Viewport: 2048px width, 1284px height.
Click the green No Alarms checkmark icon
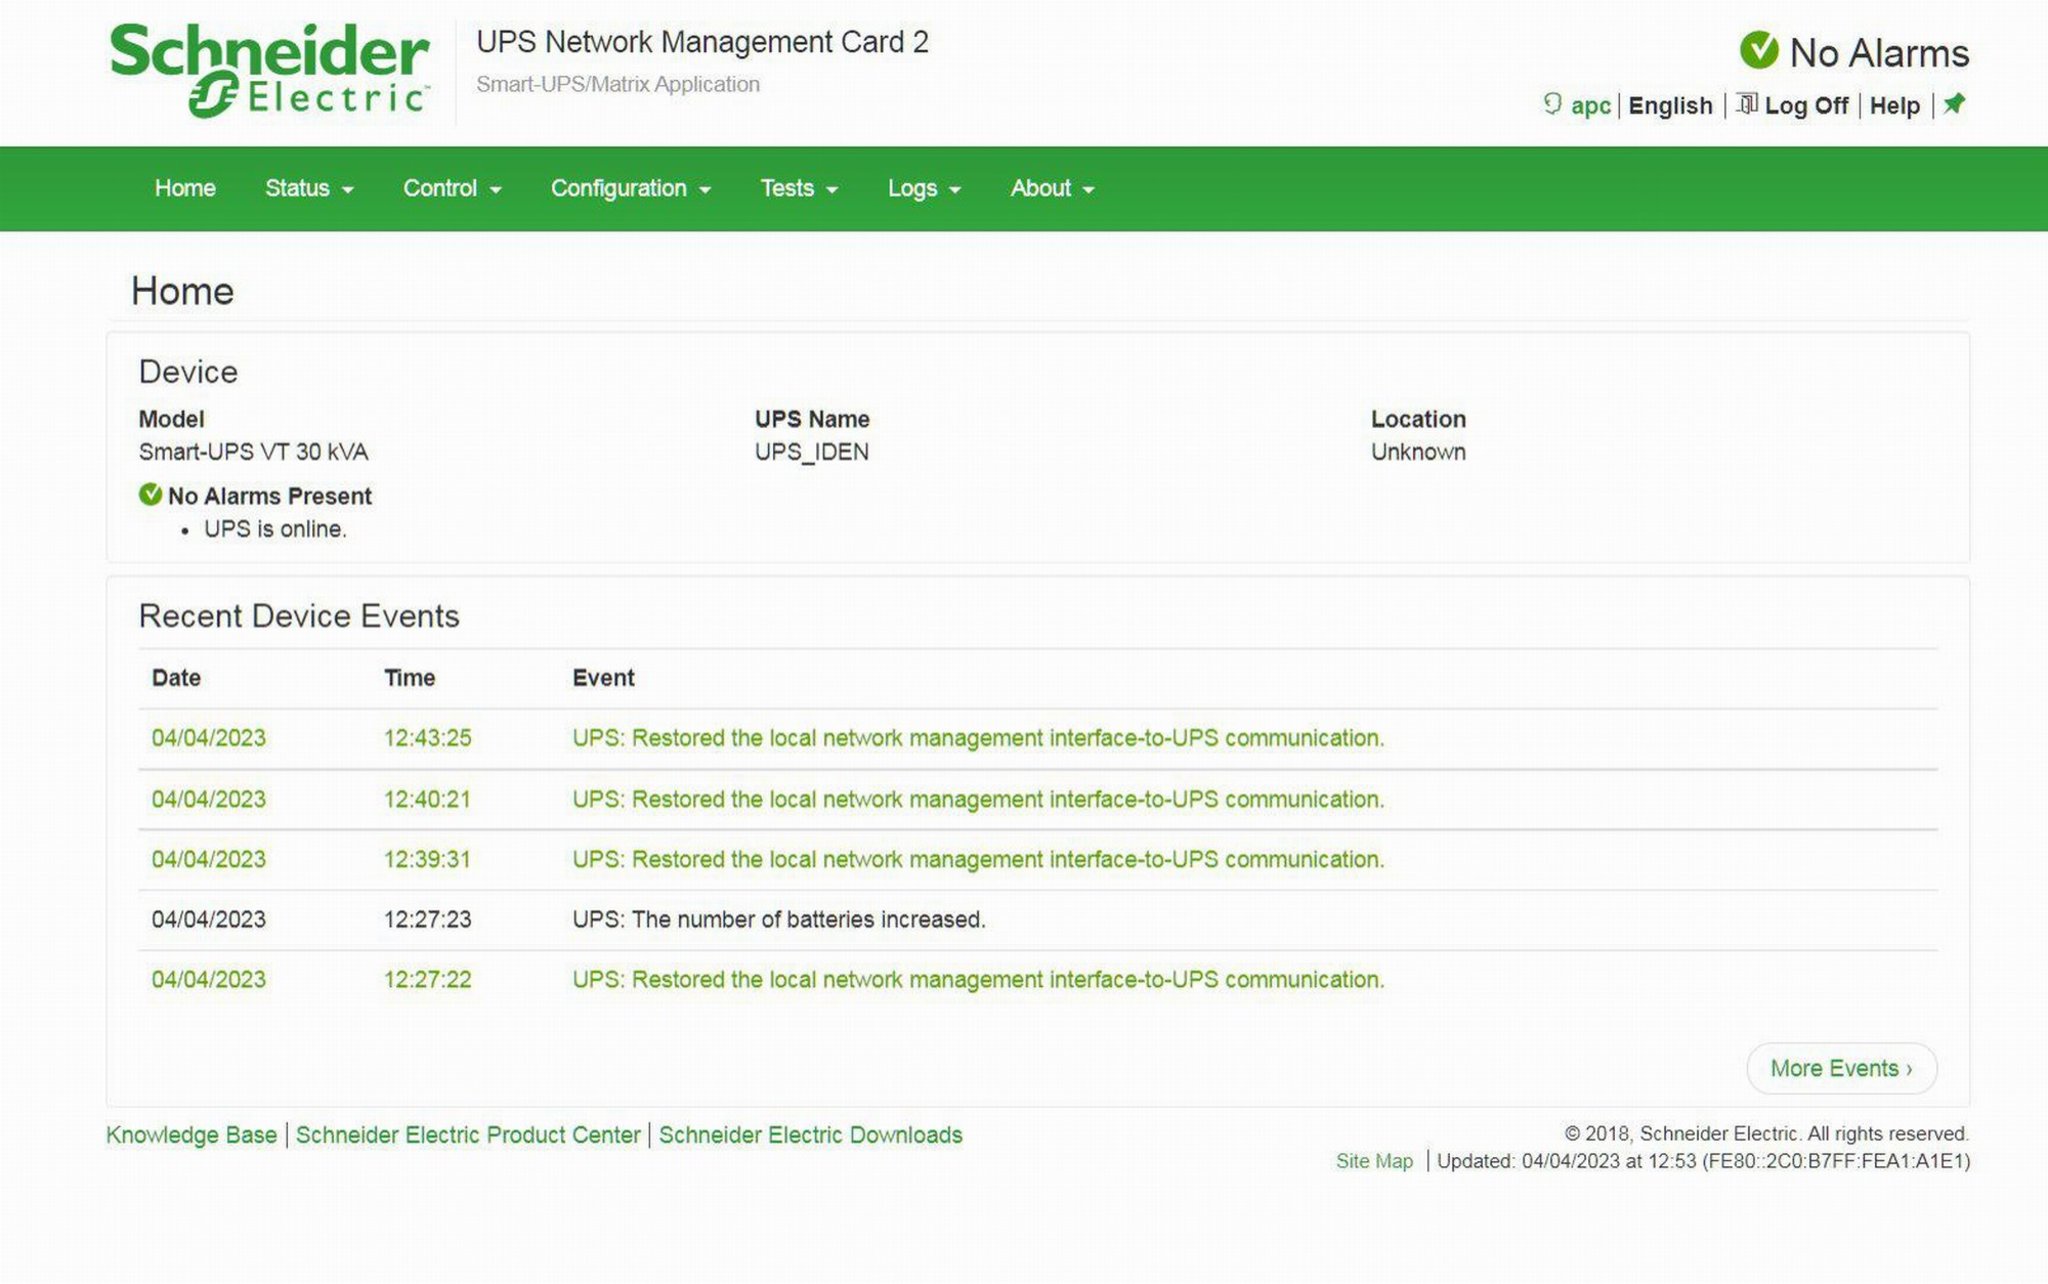click(1759, 50)
